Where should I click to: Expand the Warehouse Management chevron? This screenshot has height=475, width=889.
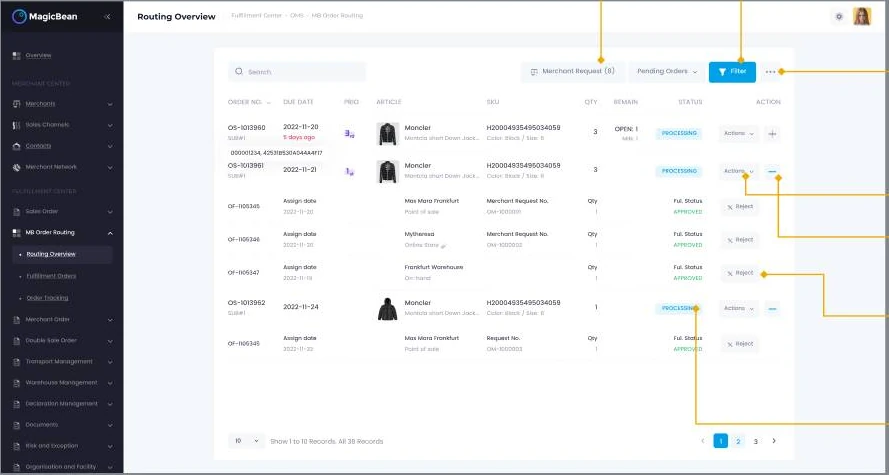109,383
